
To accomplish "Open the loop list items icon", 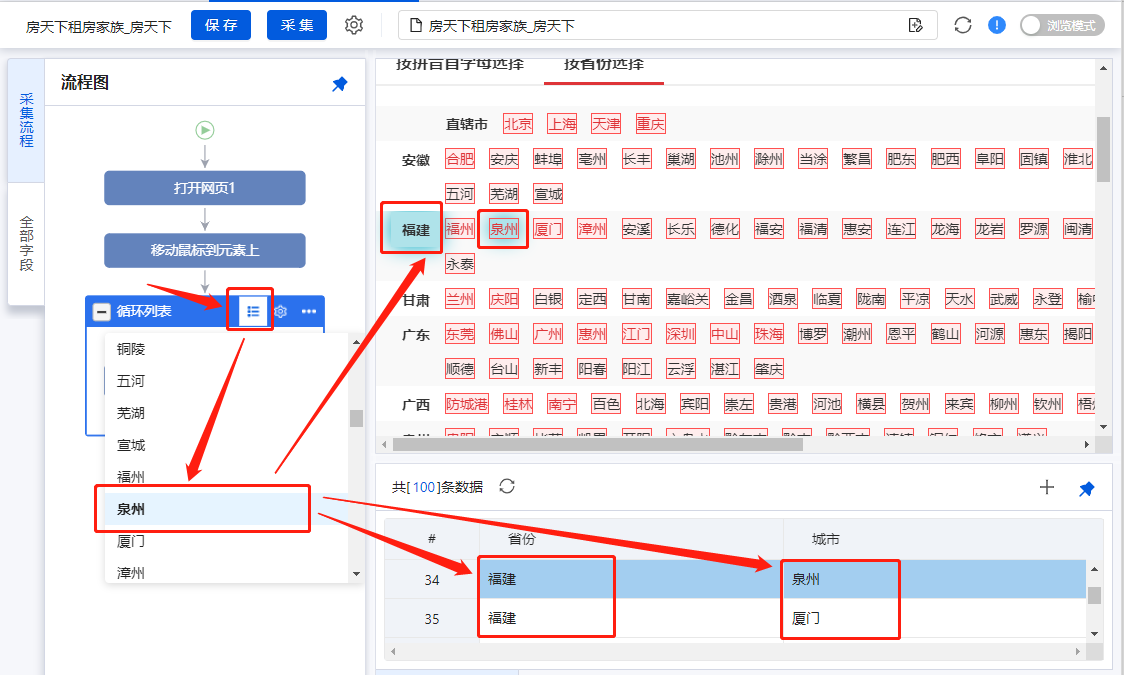I will coord(252,311).
